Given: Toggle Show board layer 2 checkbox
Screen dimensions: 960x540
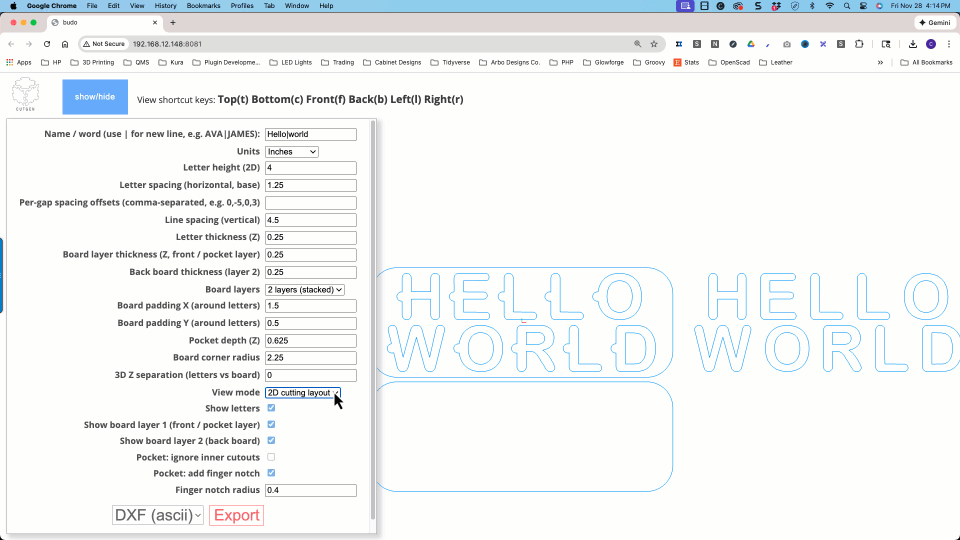Looking at the screenshot, I should click(x=271, y=440).
